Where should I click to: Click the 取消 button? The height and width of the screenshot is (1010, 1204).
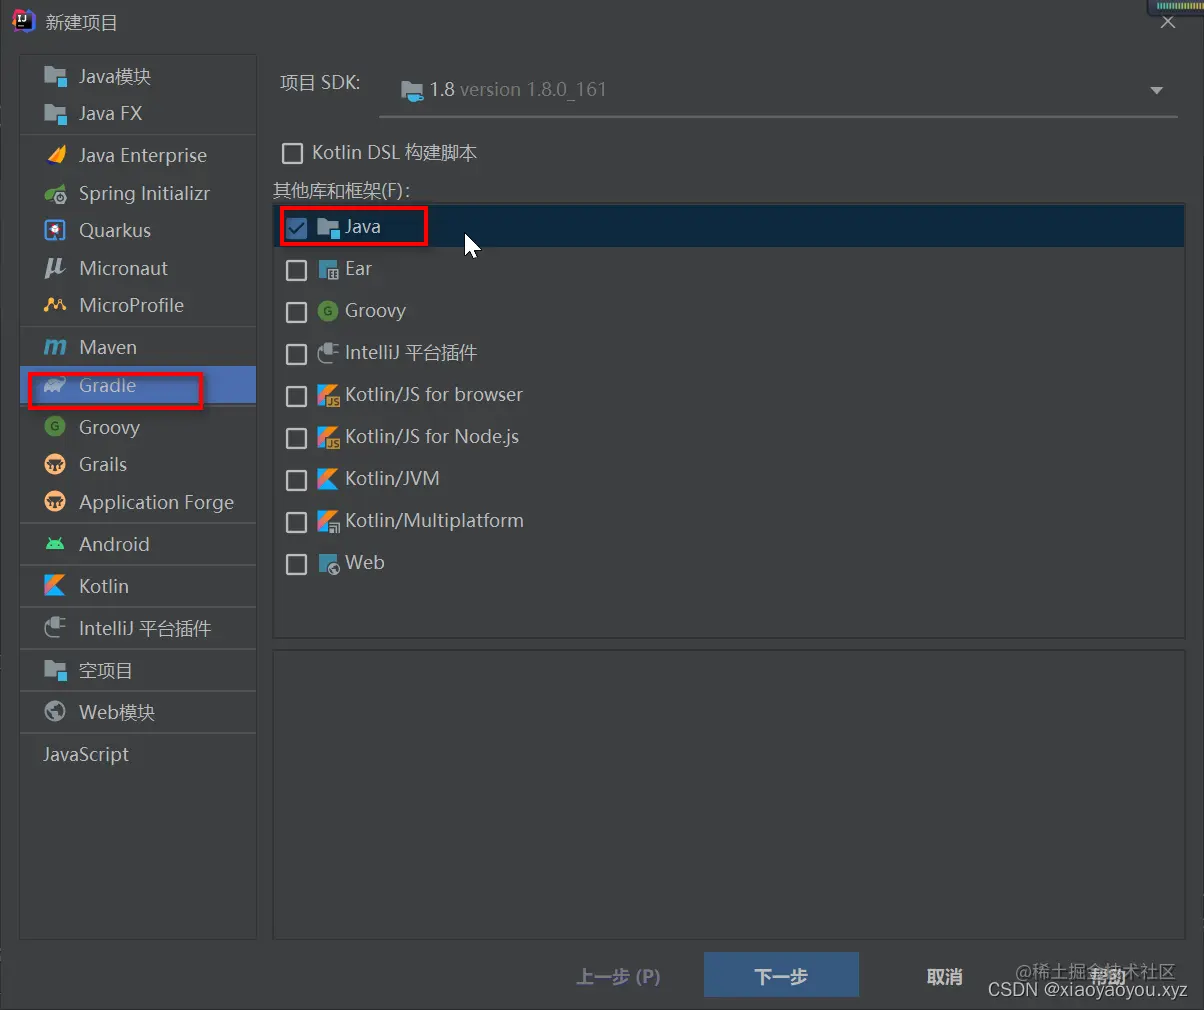pyautogui.click(x=944, y=976)
